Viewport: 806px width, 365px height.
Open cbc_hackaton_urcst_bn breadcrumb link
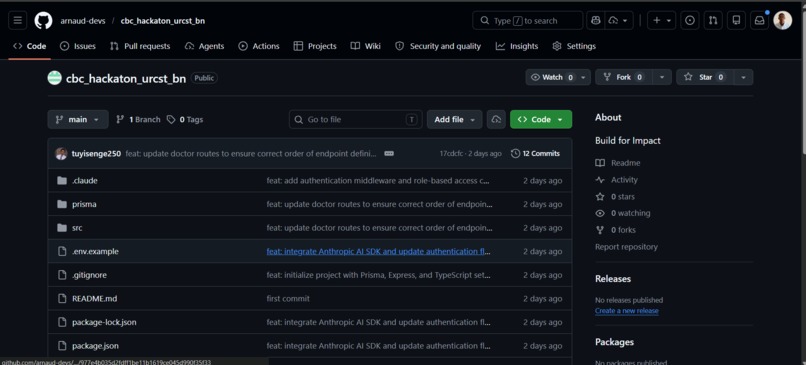[x=162, y=21]
